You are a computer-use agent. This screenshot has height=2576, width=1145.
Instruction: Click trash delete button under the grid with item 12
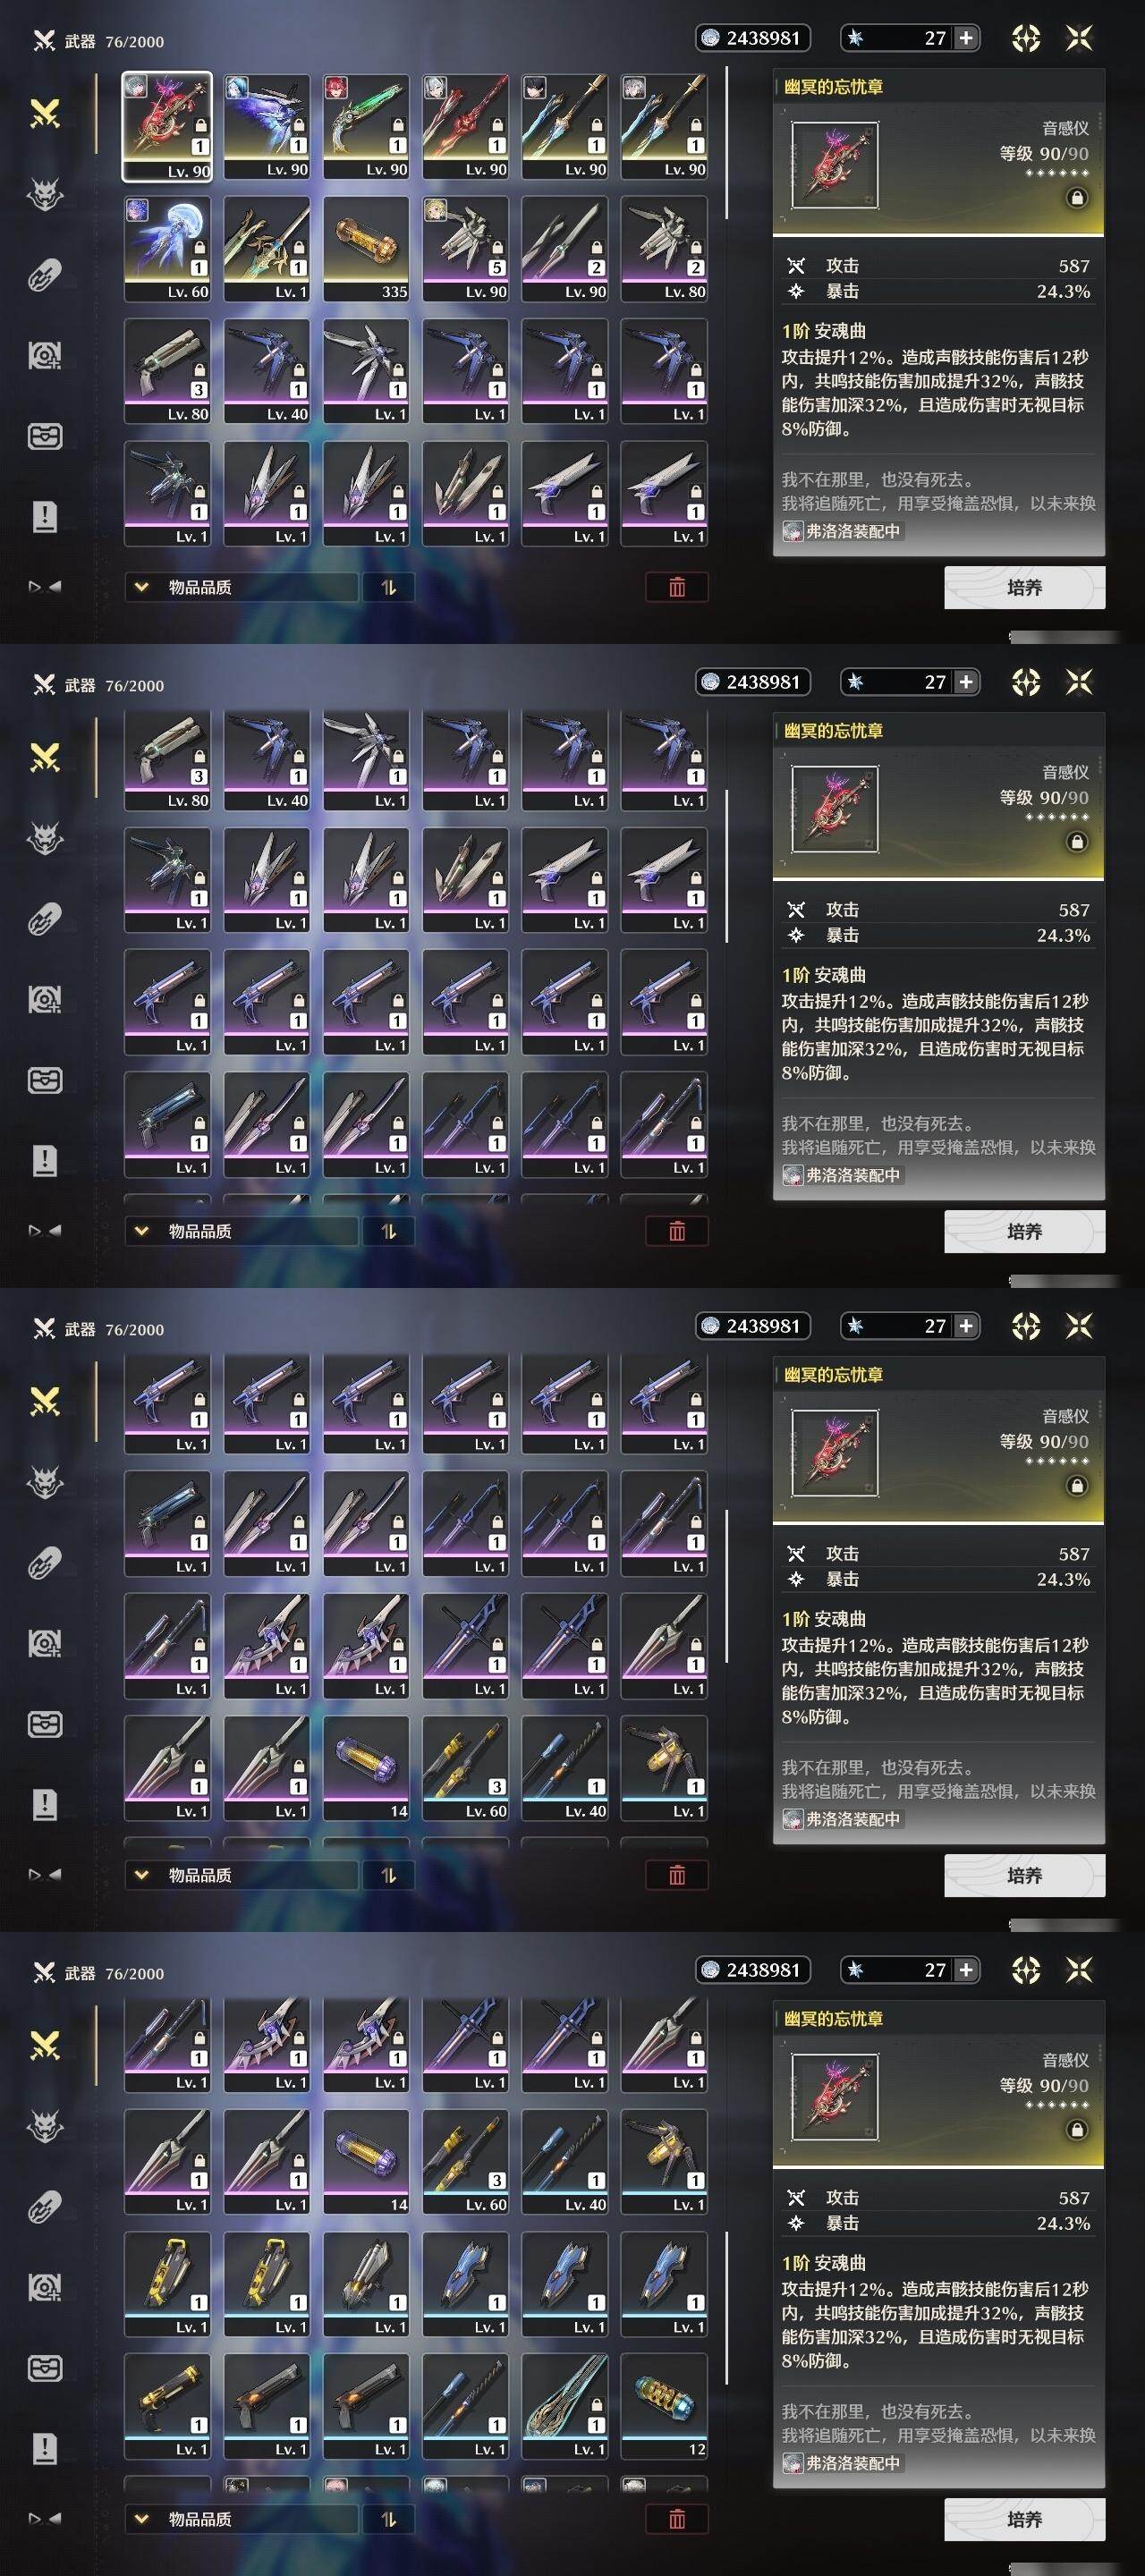[677, 2519]
